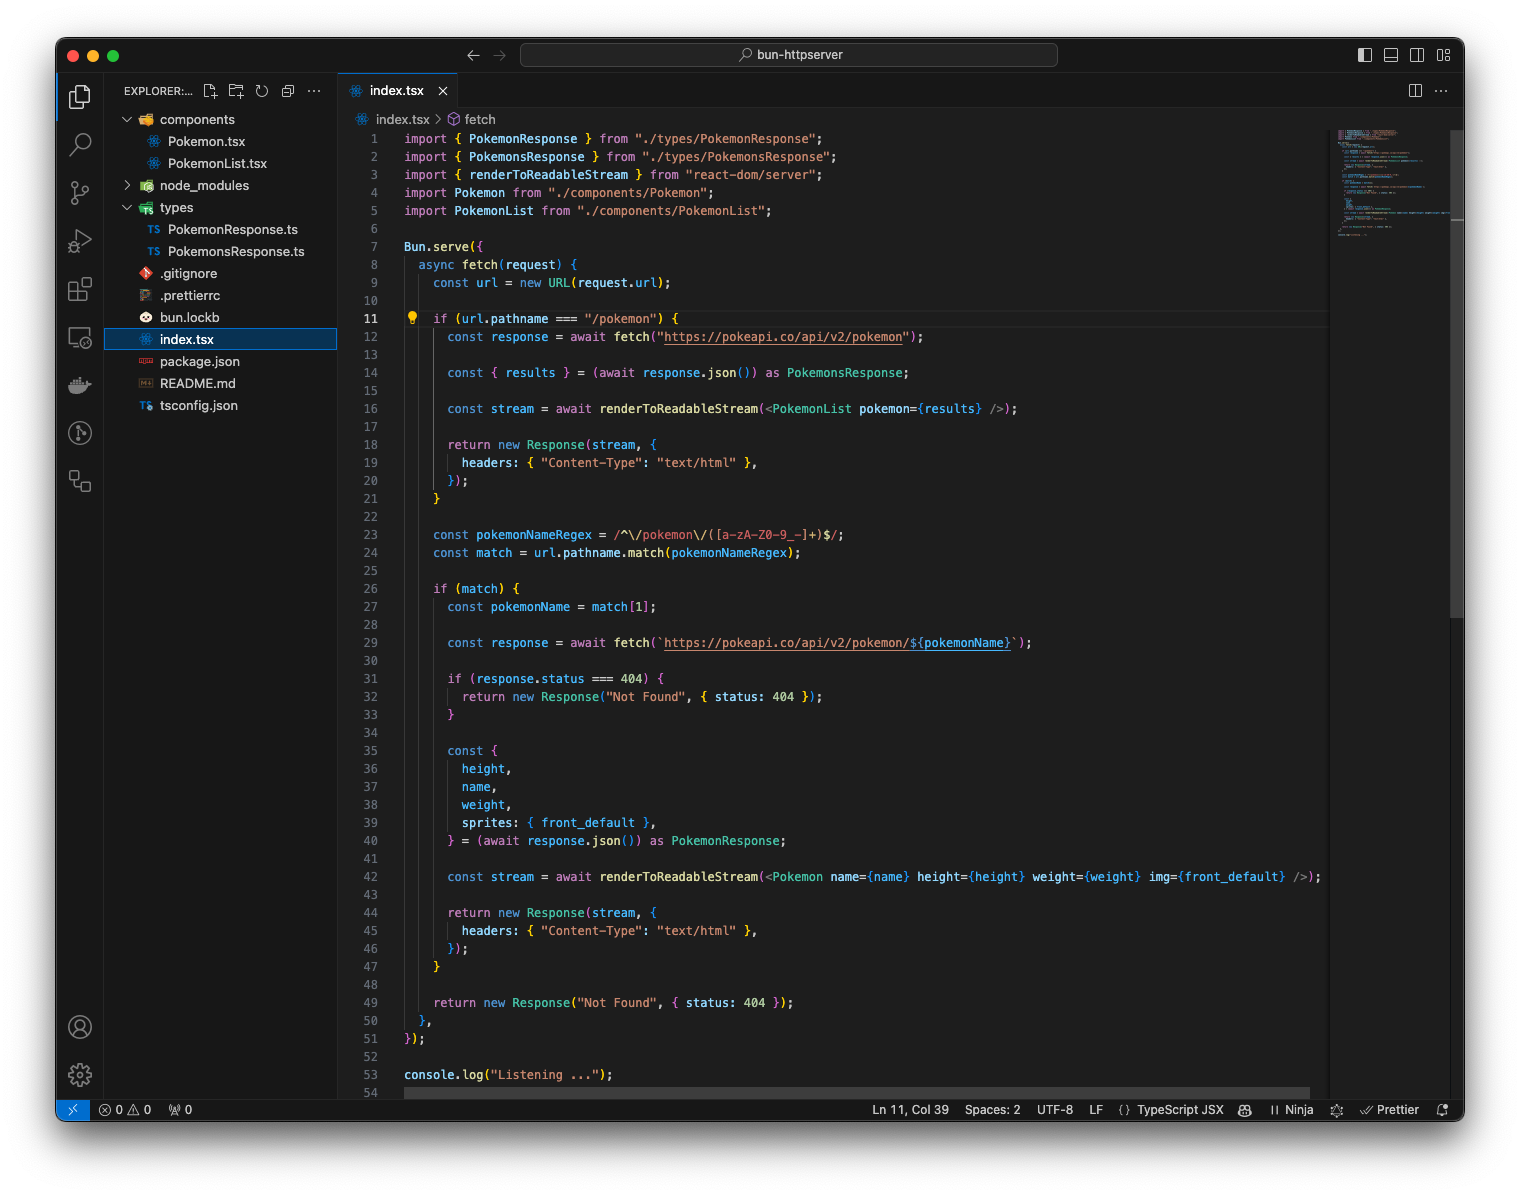Toggle the primary sidebar visibility

coord(1365,55)
